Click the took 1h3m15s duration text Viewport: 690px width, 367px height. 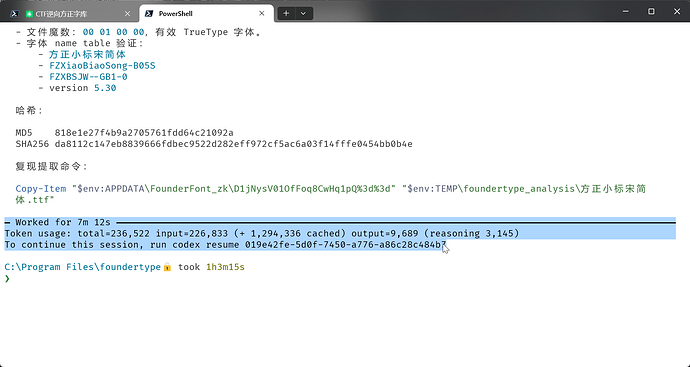pyautogui.click(x=211, y=267)
